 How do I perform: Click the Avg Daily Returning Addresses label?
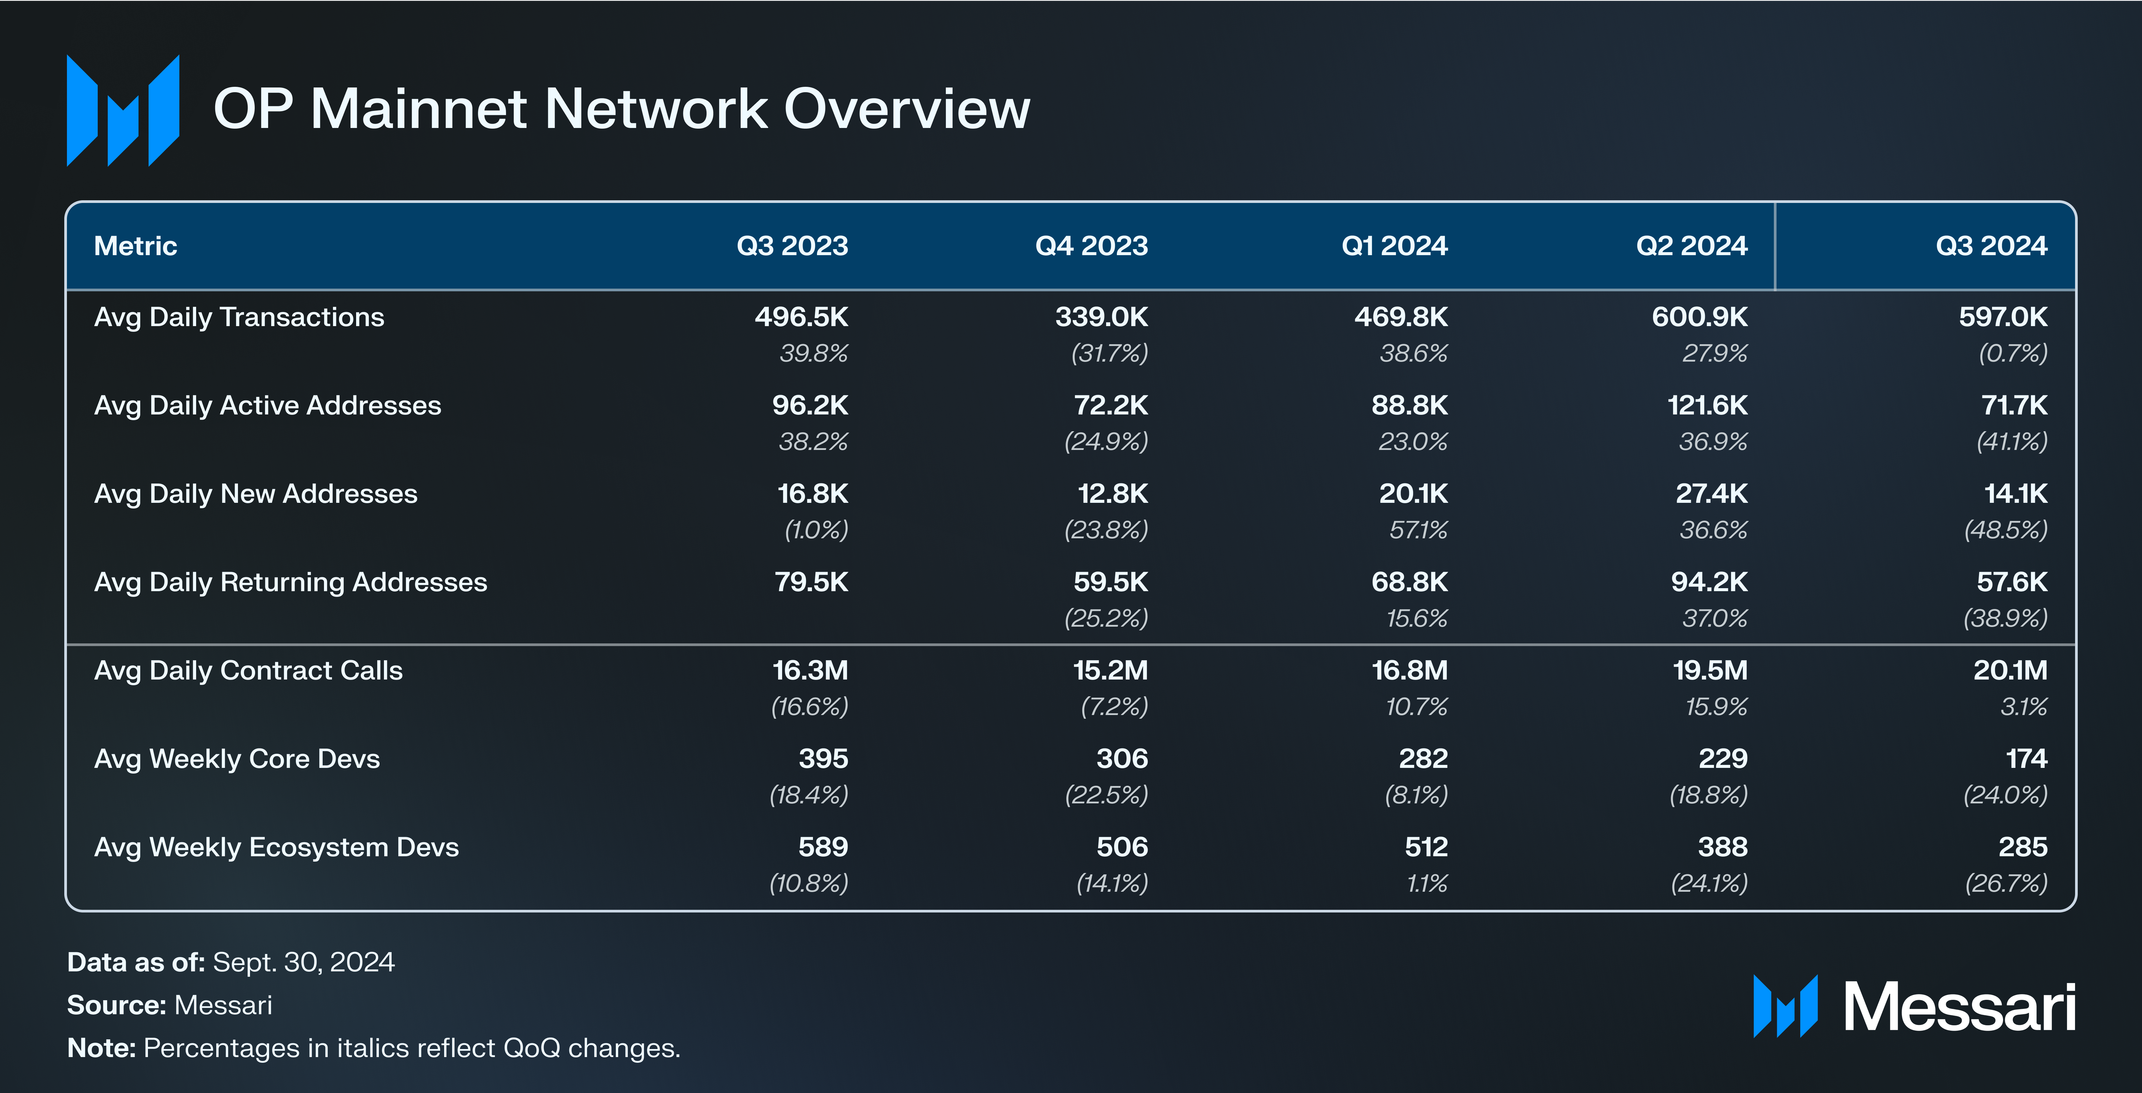290,583
